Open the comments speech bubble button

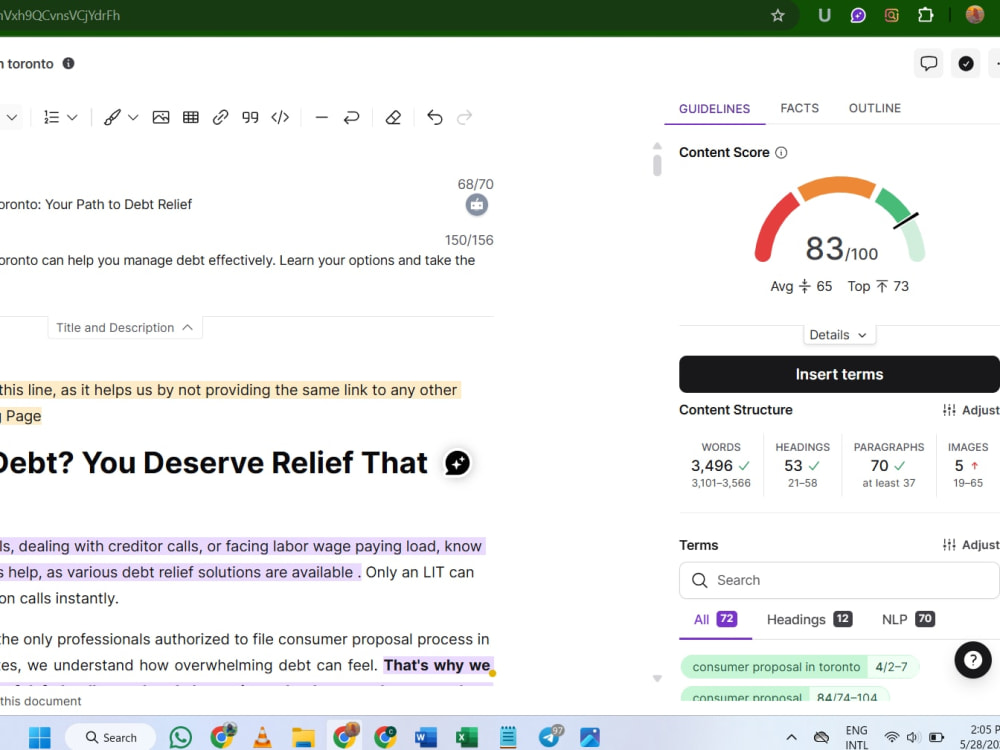tap(929, 63)
